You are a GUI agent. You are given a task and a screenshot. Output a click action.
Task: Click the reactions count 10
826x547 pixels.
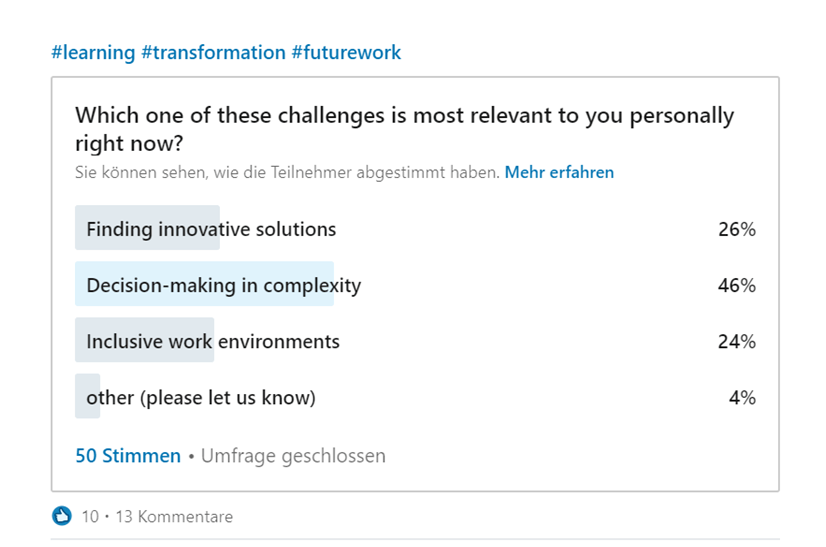click(x=90, y=517)
